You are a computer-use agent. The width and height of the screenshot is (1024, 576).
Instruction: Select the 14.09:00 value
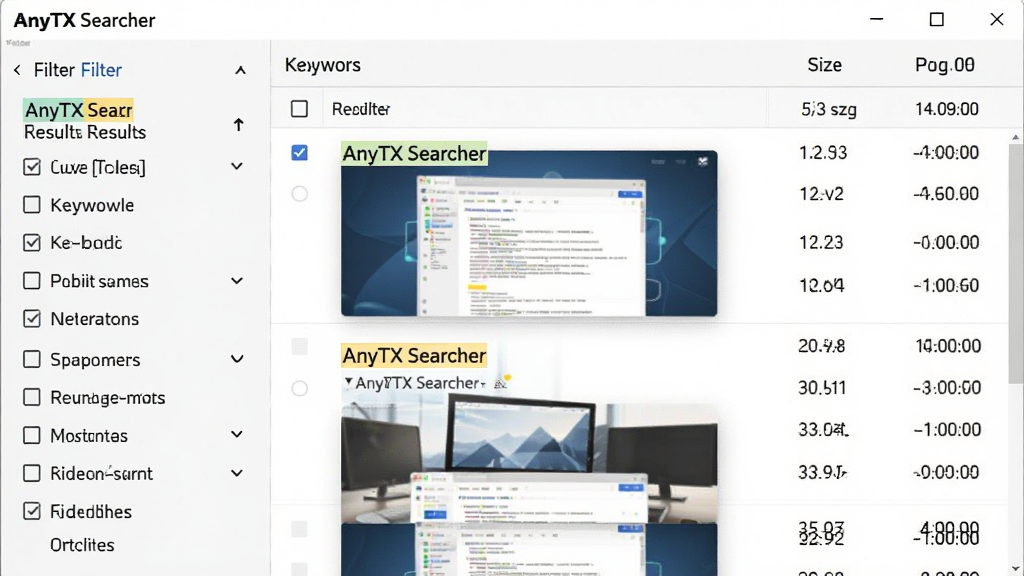(946, 108)
